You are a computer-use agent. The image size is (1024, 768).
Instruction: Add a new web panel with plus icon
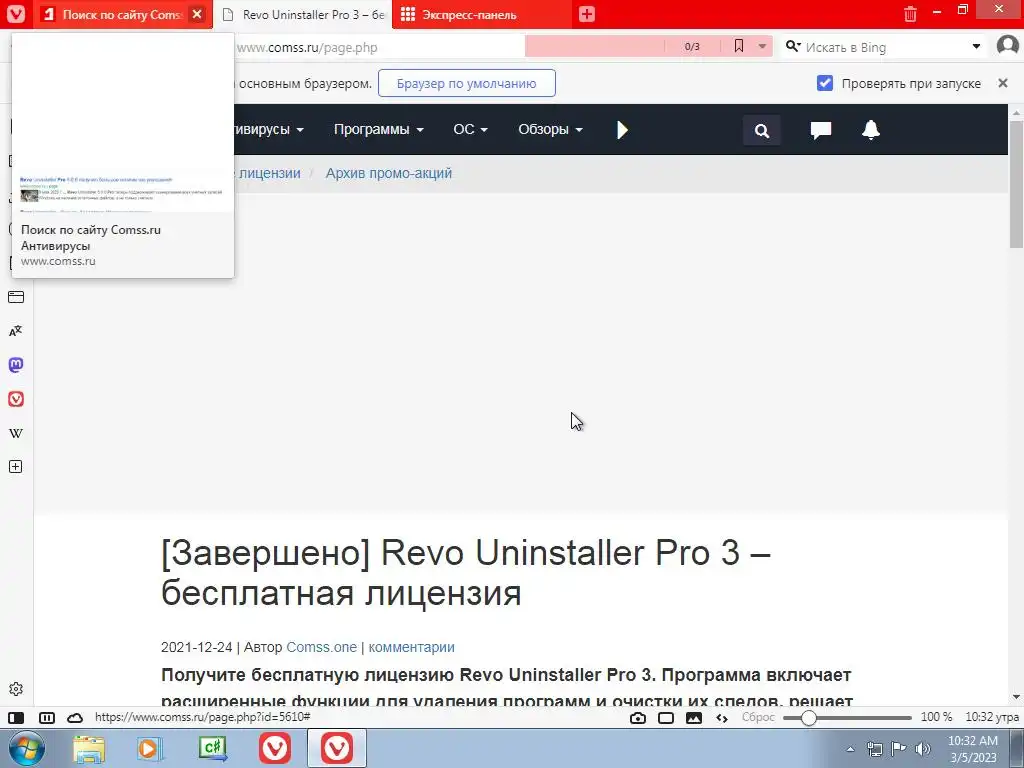click(x=16, y=467)
